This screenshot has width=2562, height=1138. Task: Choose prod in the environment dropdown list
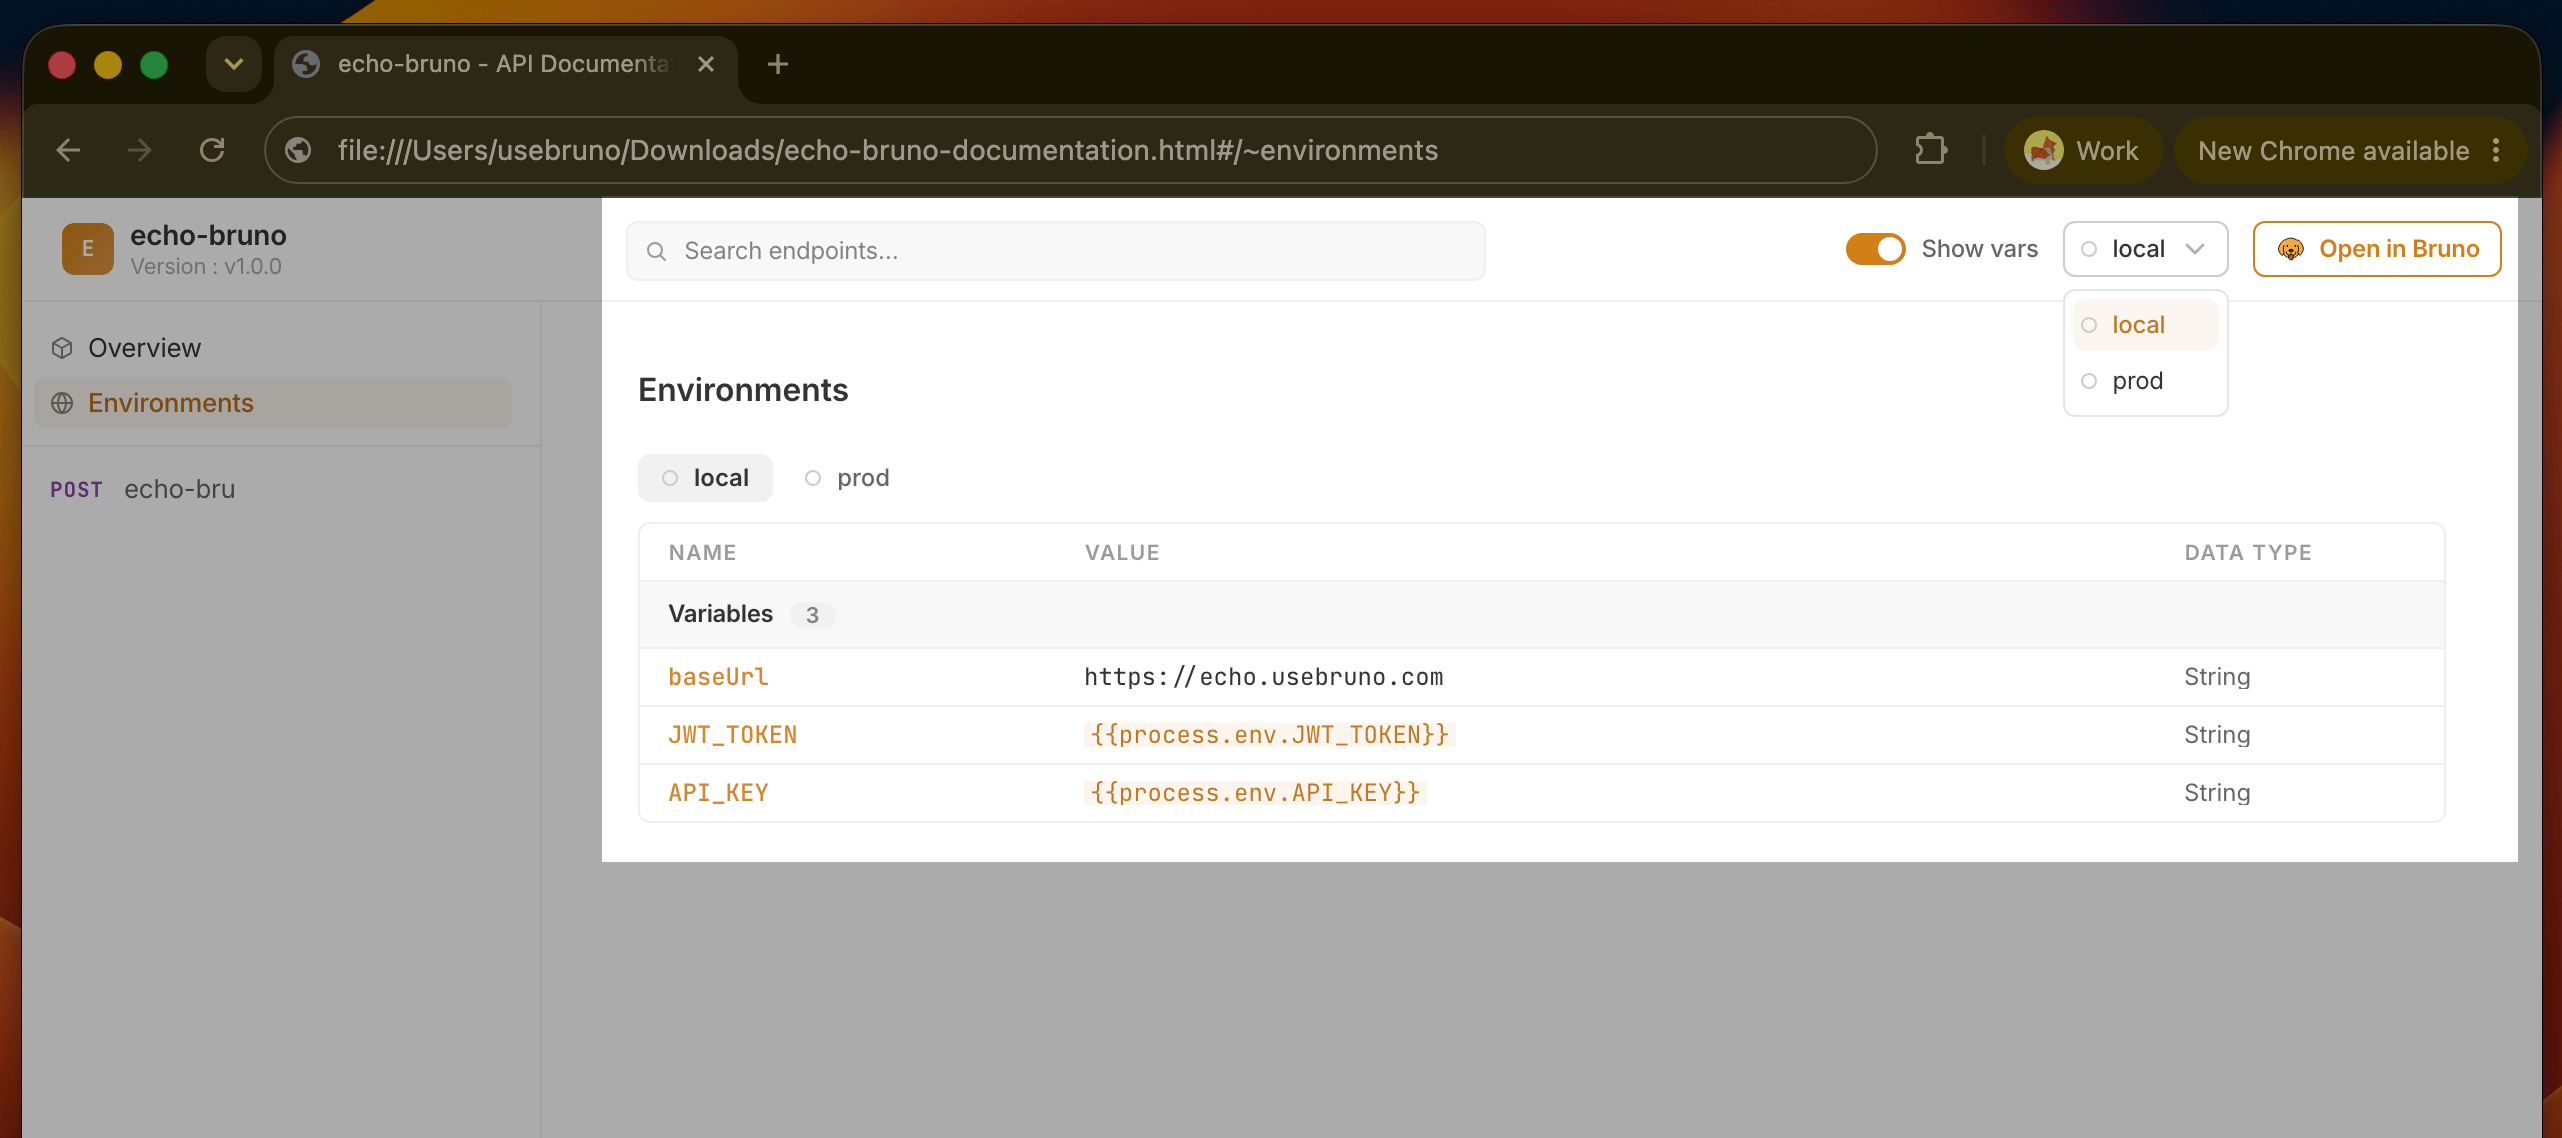coord(2145,381)
